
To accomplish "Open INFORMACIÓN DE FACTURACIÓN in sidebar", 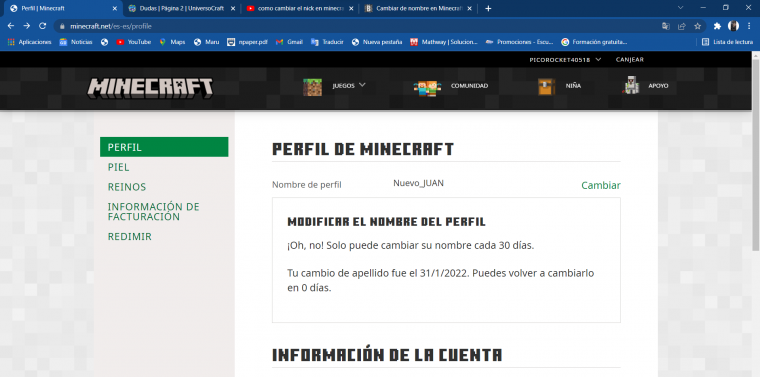I will (153, 212).
